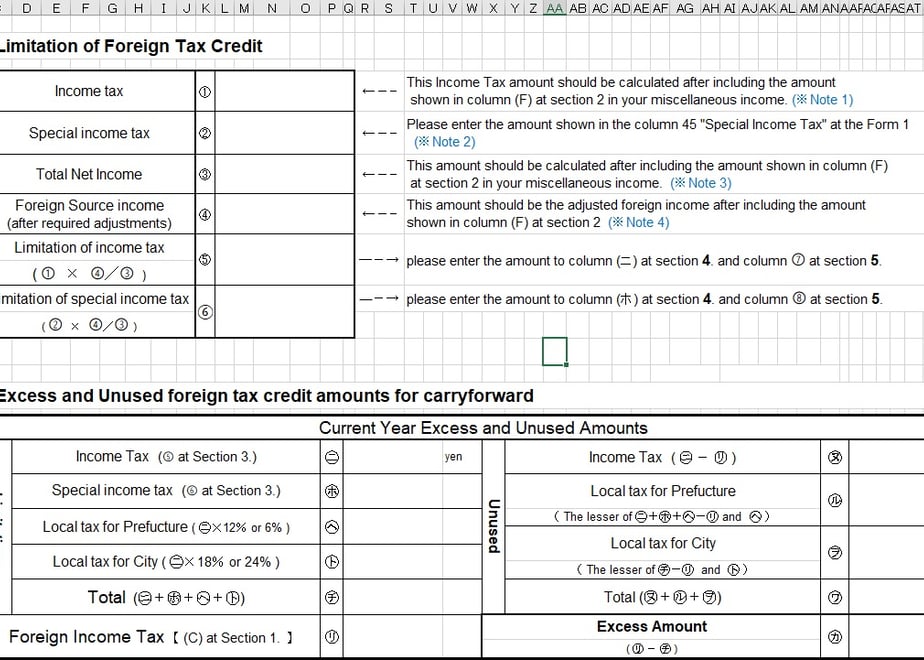The image size is (924, 660).
Task: Click the vertical 'Unused' label
Action: pos(494,526)
